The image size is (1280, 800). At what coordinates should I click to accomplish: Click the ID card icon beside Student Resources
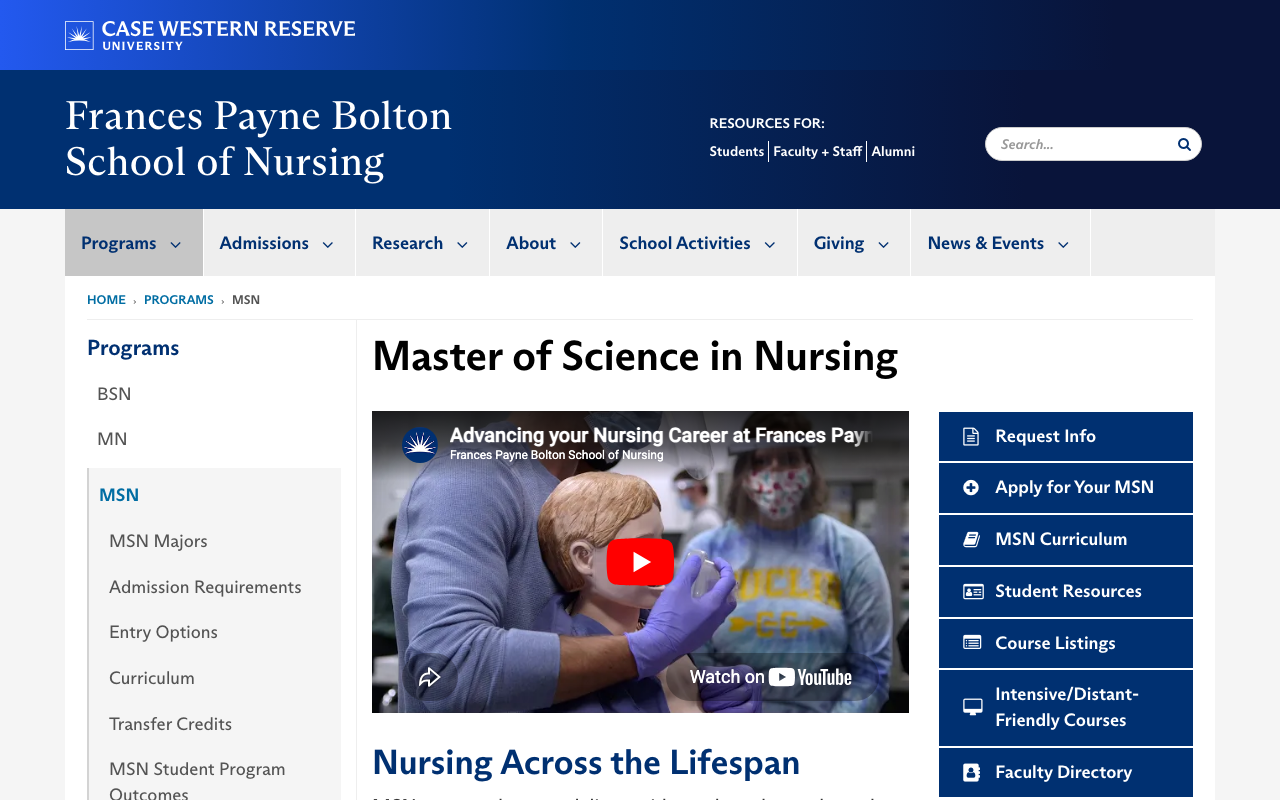point(973,591)
